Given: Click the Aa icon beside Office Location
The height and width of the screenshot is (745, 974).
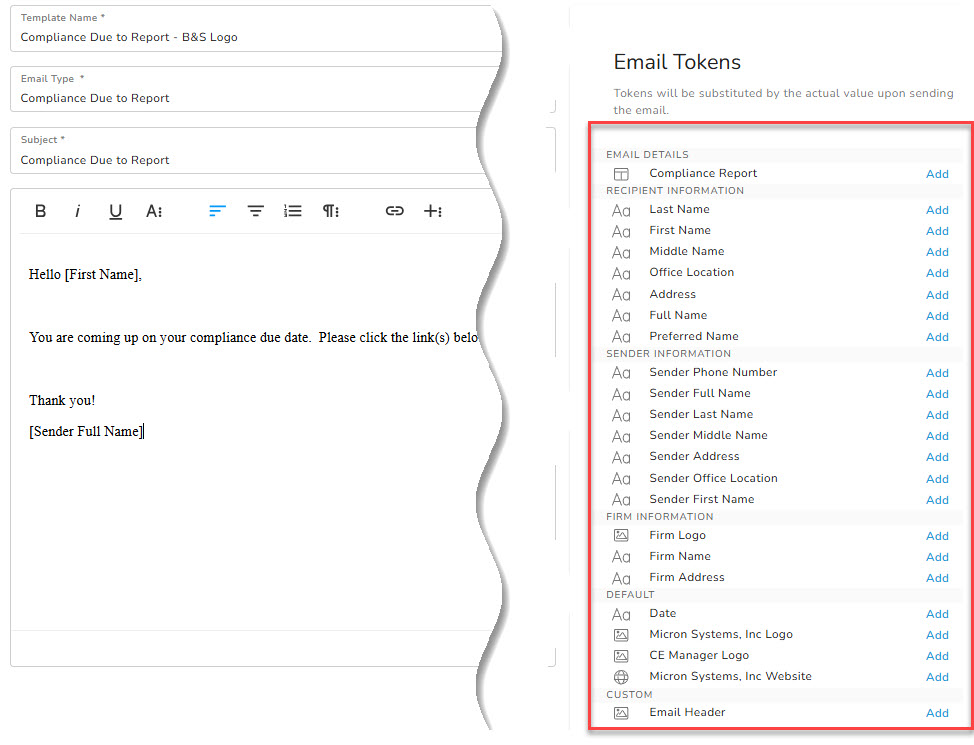Looking at the screenshot, I should point(621,273).
